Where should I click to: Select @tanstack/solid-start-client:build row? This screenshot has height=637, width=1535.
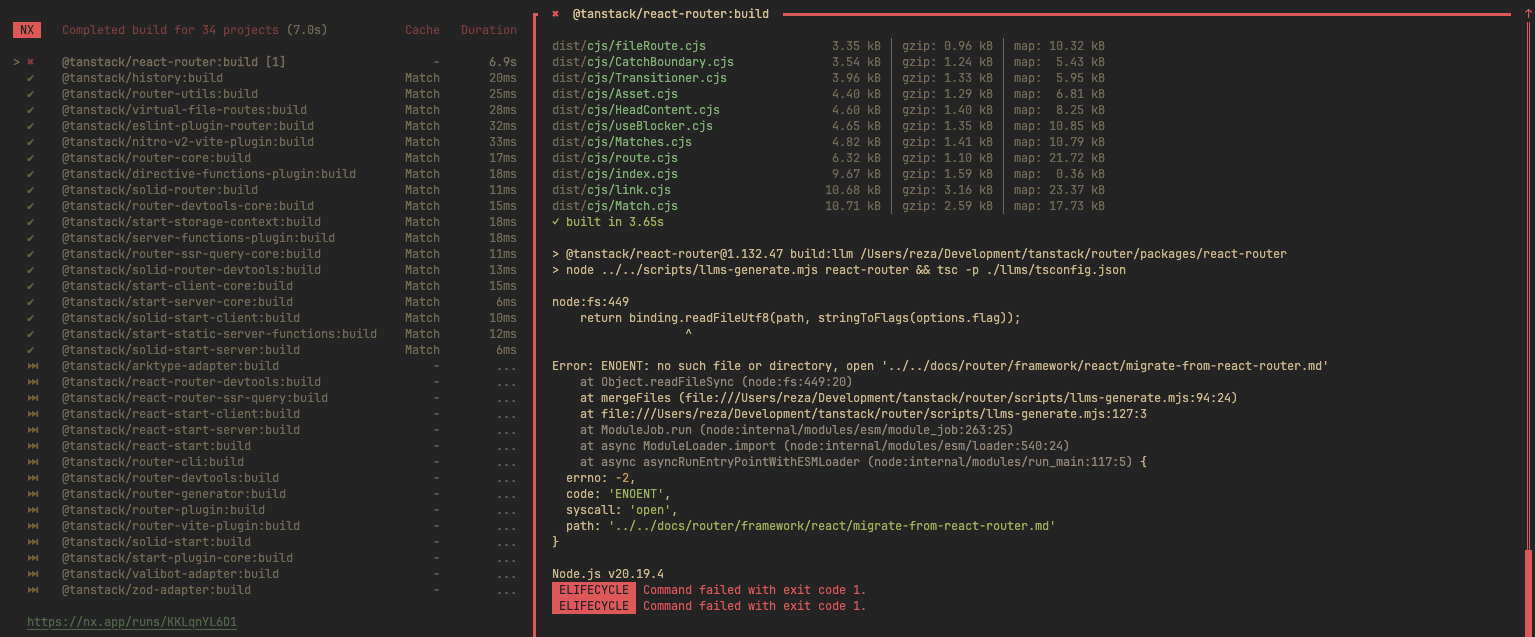coord(265,318)
